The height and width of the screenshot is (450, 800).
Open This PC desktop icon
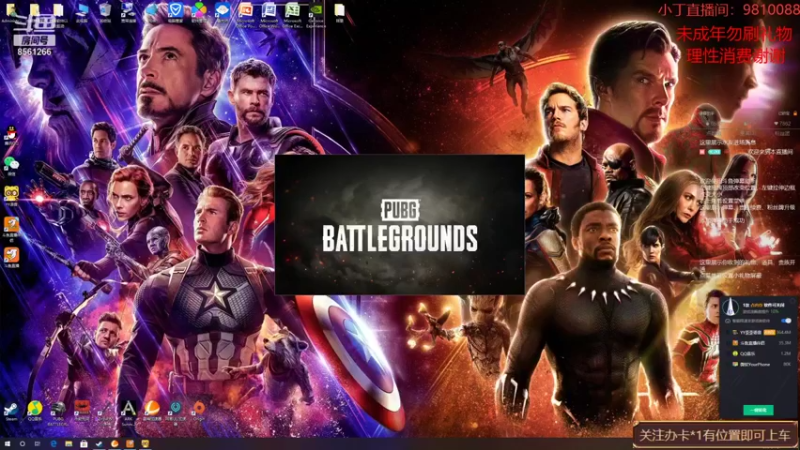pyautogui.click(x=82, y=13)
